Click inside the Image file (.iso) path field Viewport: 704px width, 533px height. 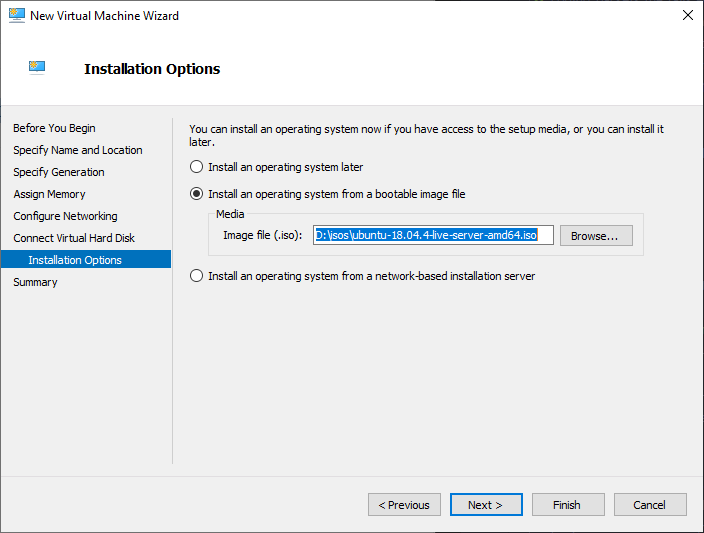click(x=432, y=236)
